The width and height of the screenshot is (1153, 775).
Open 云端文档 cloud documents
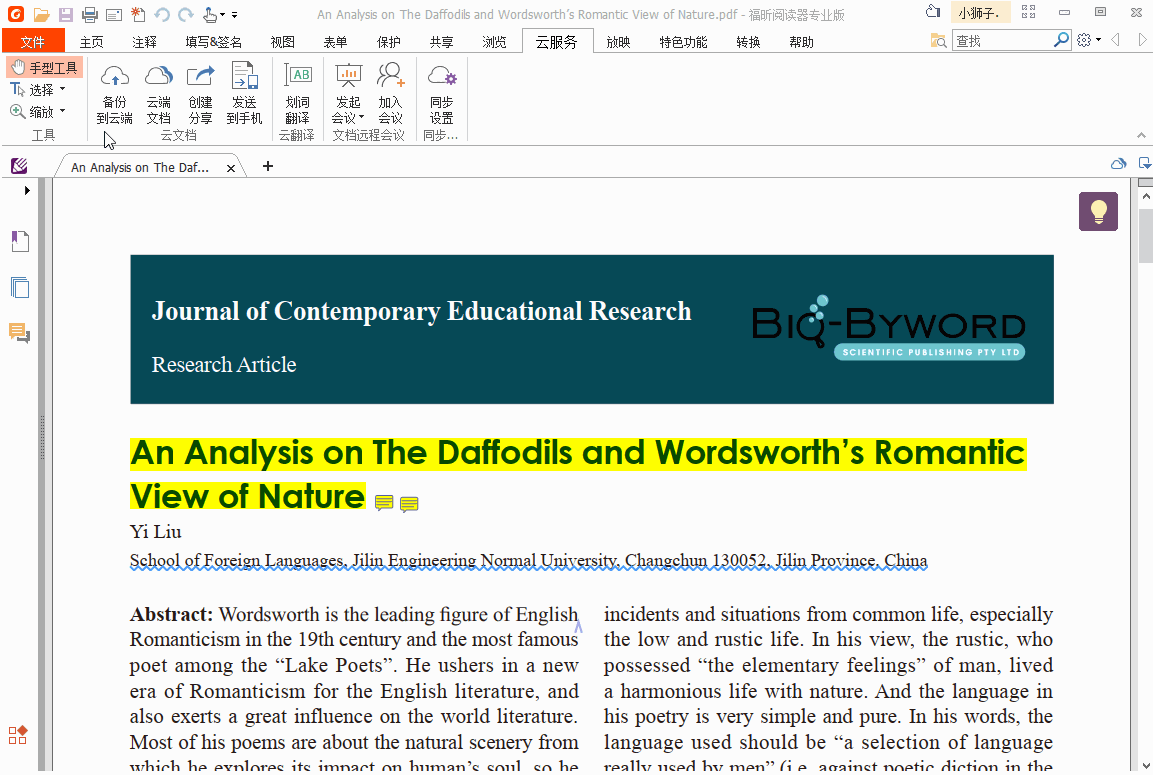(x=158, y=95)
